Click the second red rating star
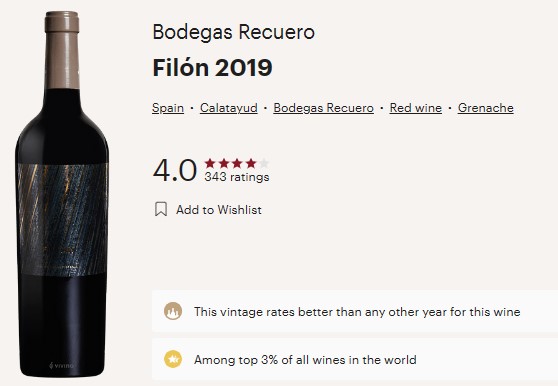The image size is (558, 386). [223, 163]
